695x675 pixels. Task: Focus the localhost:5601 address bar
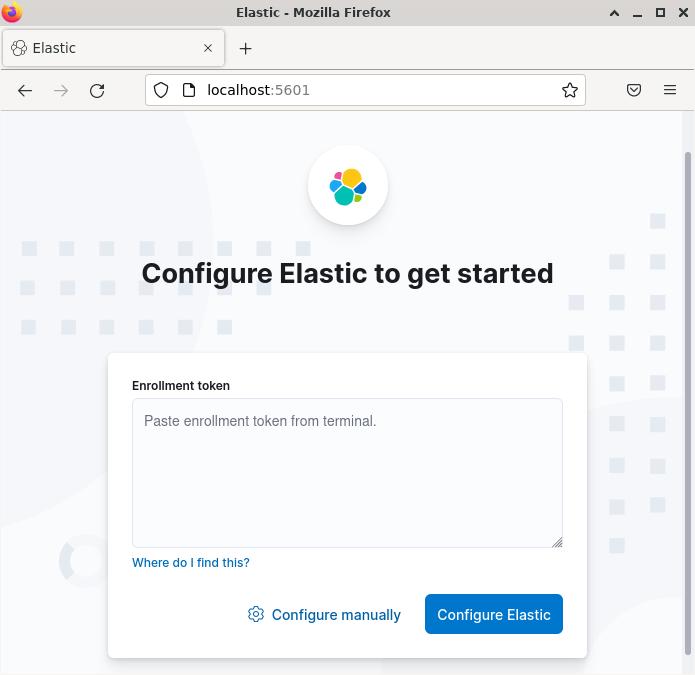coord(365,90)
